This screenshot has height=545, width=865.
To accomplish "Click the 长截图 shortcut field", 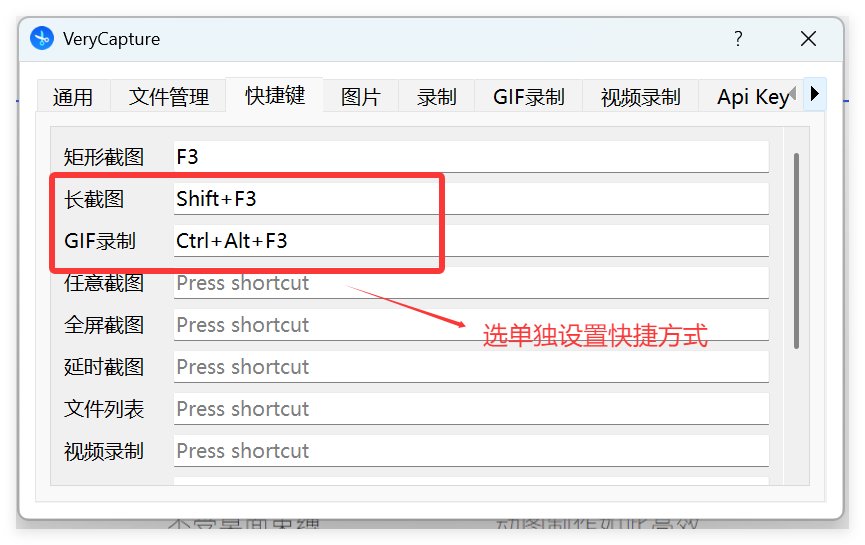I will (470, 199).
